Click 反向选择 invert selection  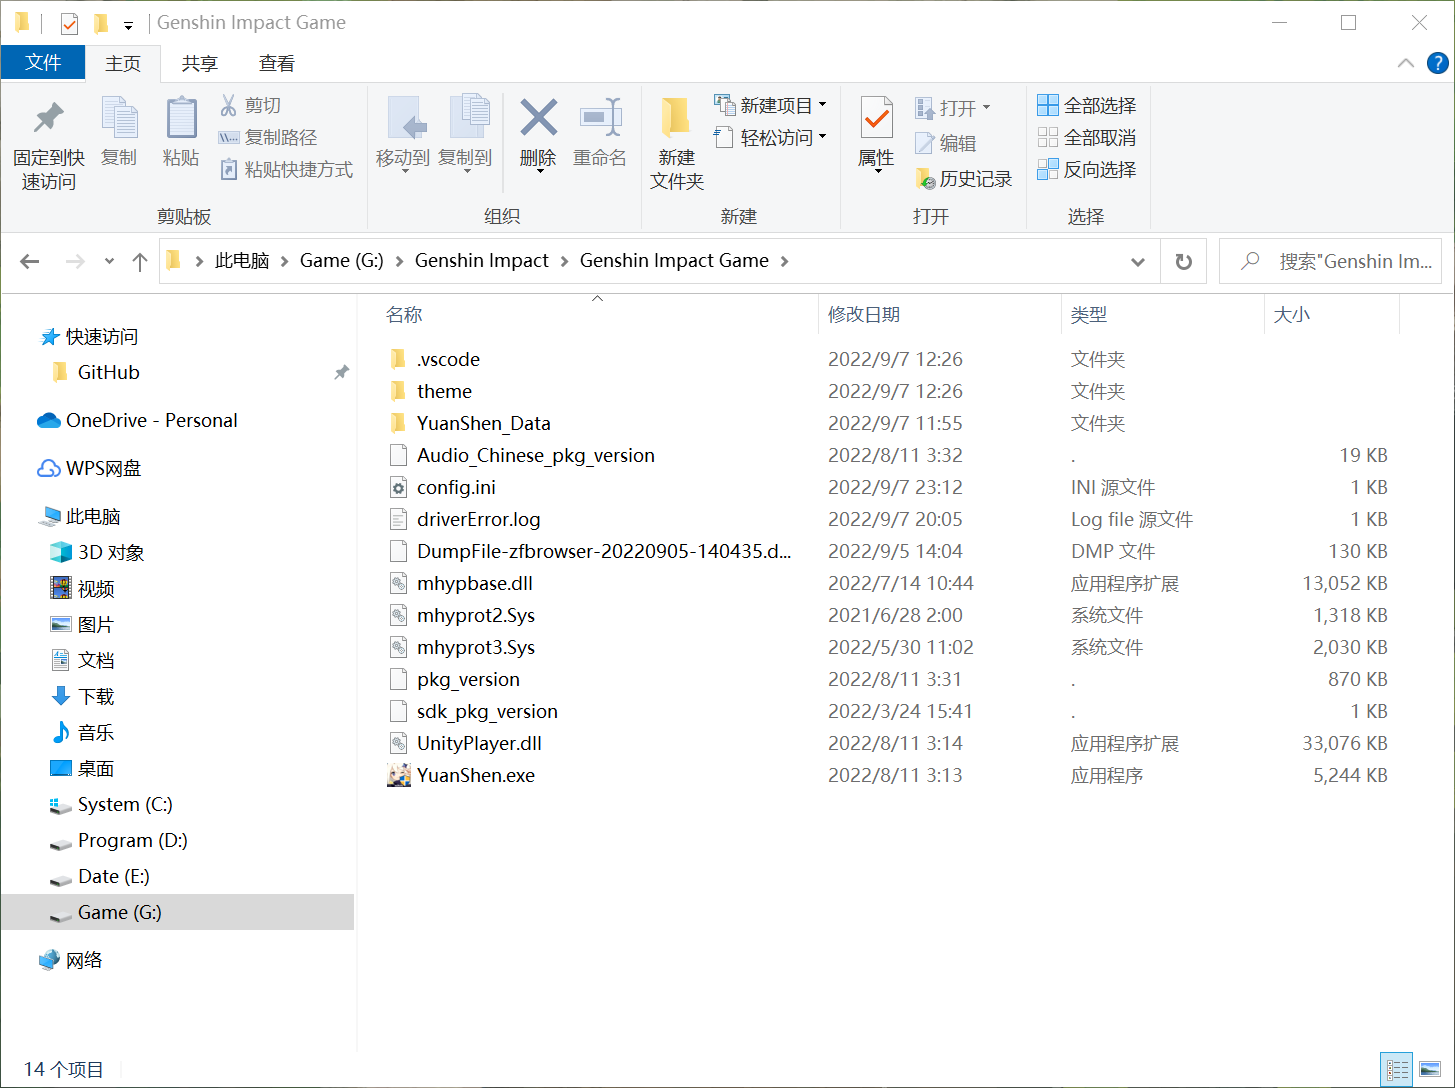1087,169
